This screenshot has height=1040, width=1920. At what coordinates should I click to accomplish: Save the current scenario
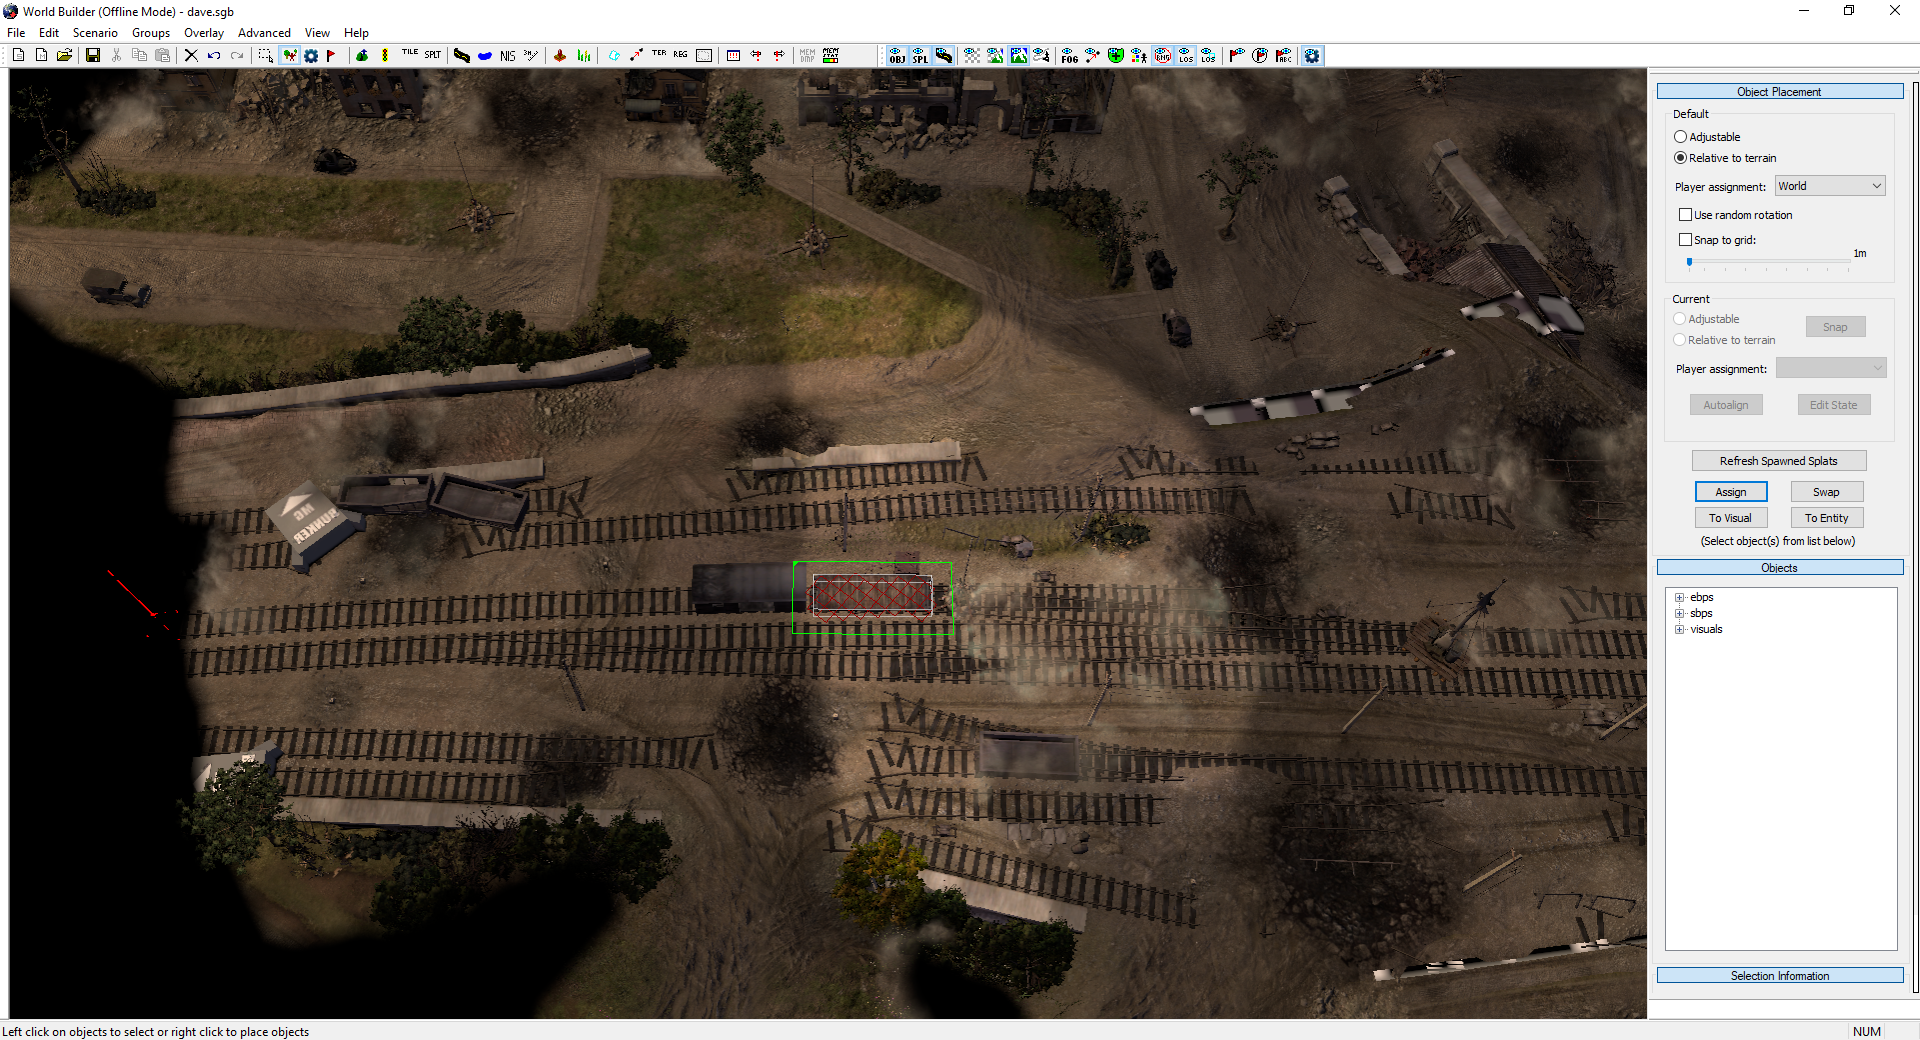(93, 55)
